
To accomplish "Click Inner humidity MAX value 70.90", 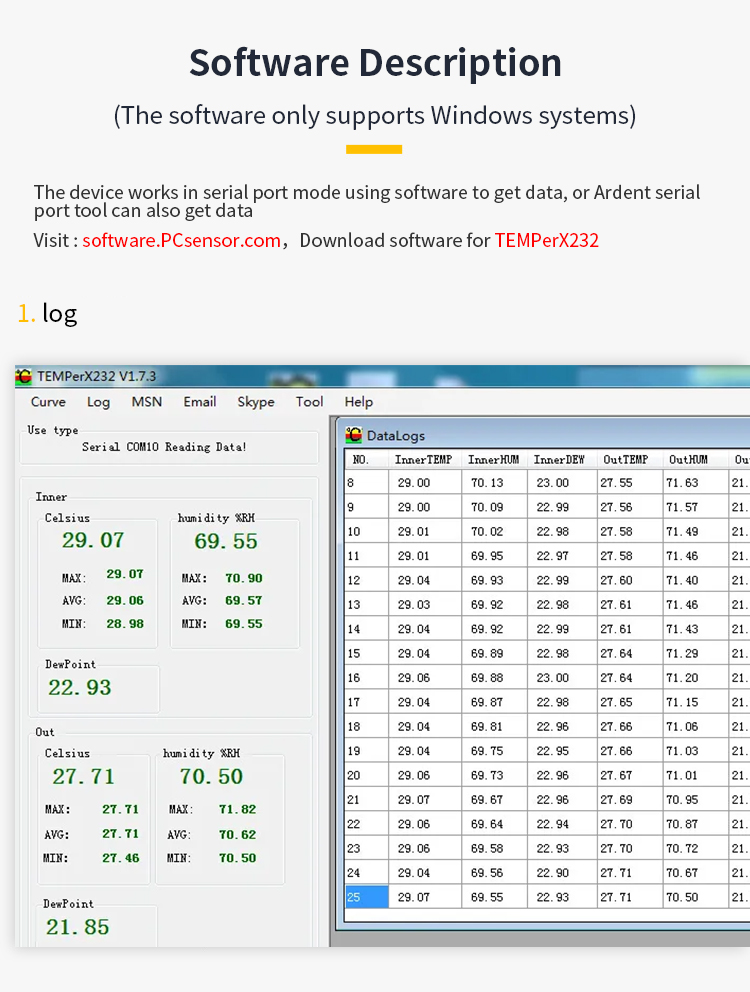I will click(244, 578).
